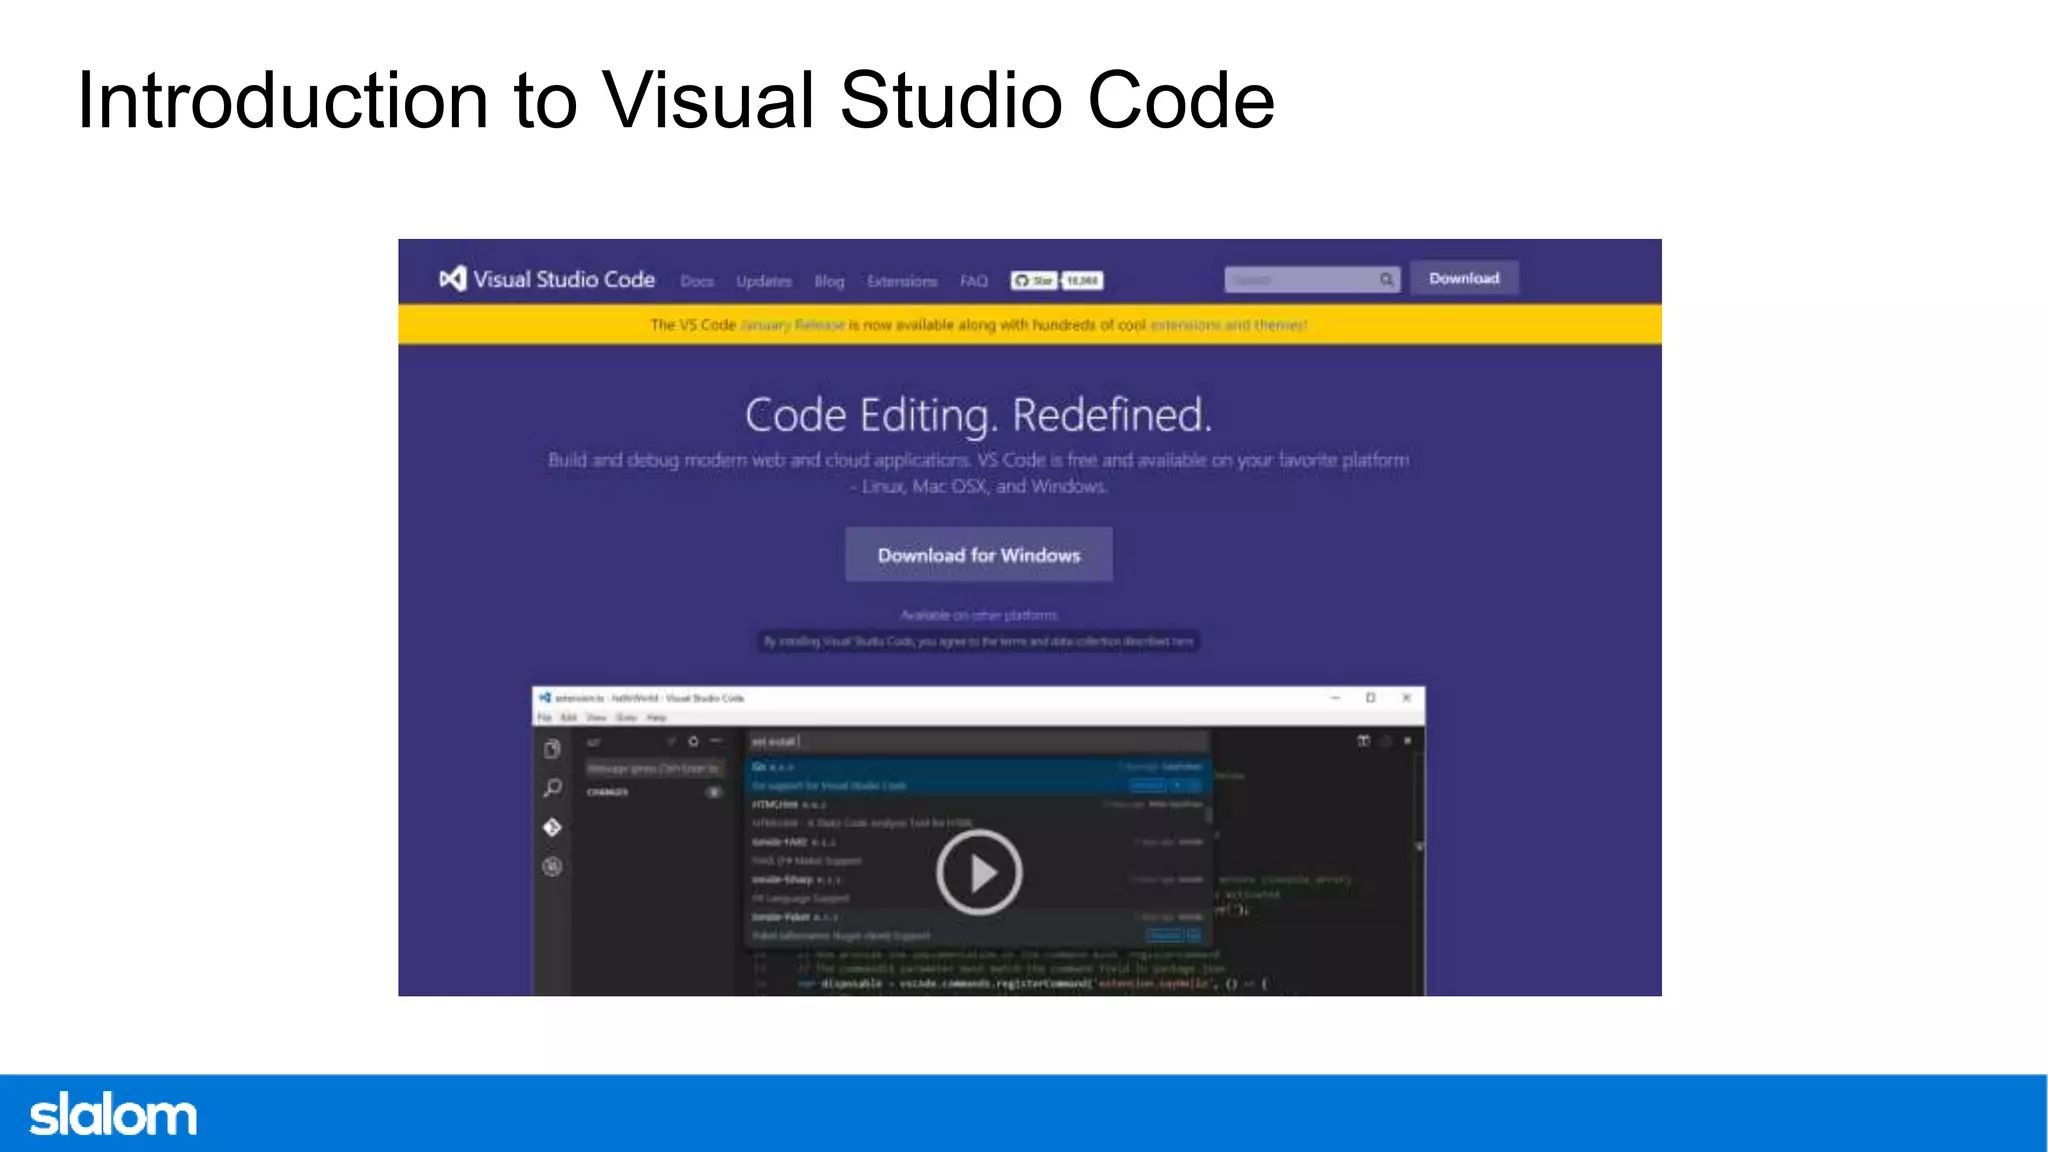
Task: Click the GitHub Star badge
Action: [x=1034, y=281]
